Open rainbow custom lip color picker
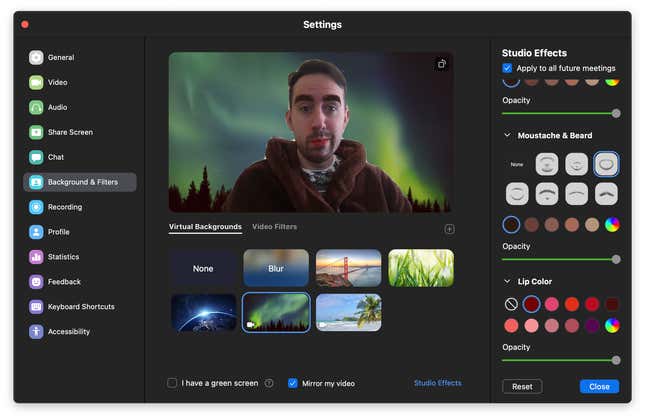Image resolution: width=645 pixels, height=419 pixels. (612, 326)
